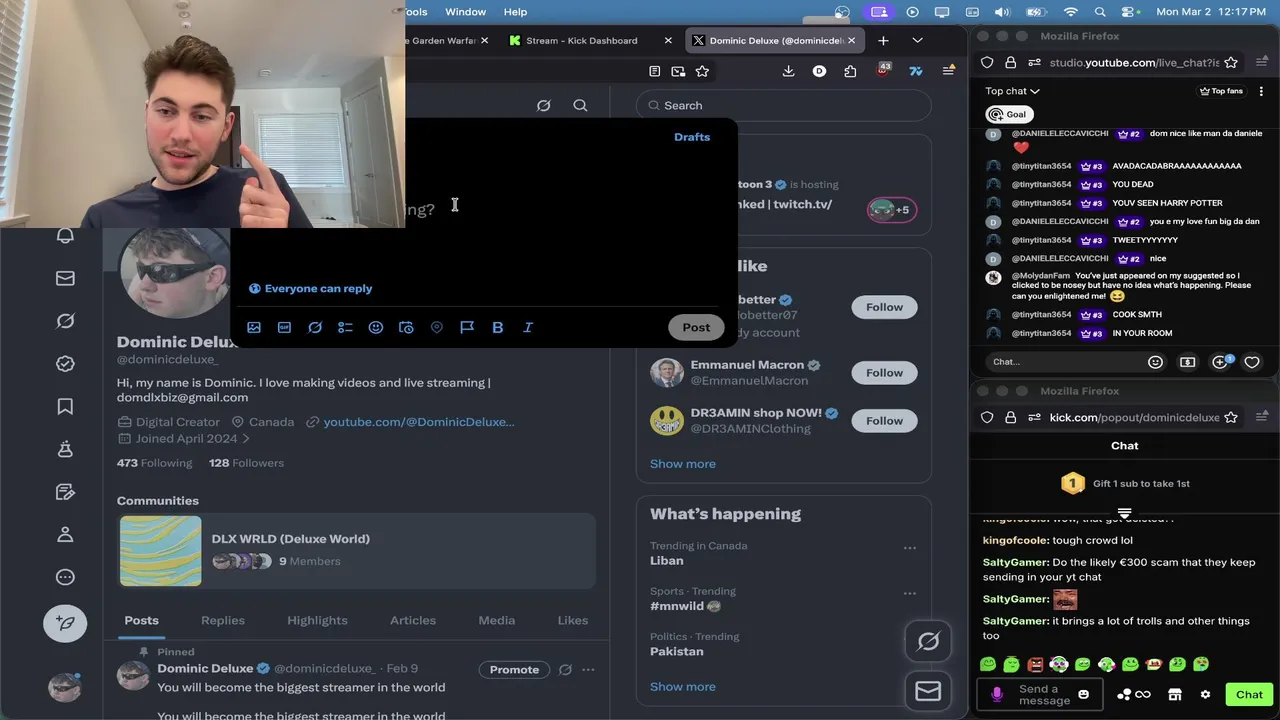Click Show more under who to follow
Screen dimensions: 1280x720
coord(683,463)
